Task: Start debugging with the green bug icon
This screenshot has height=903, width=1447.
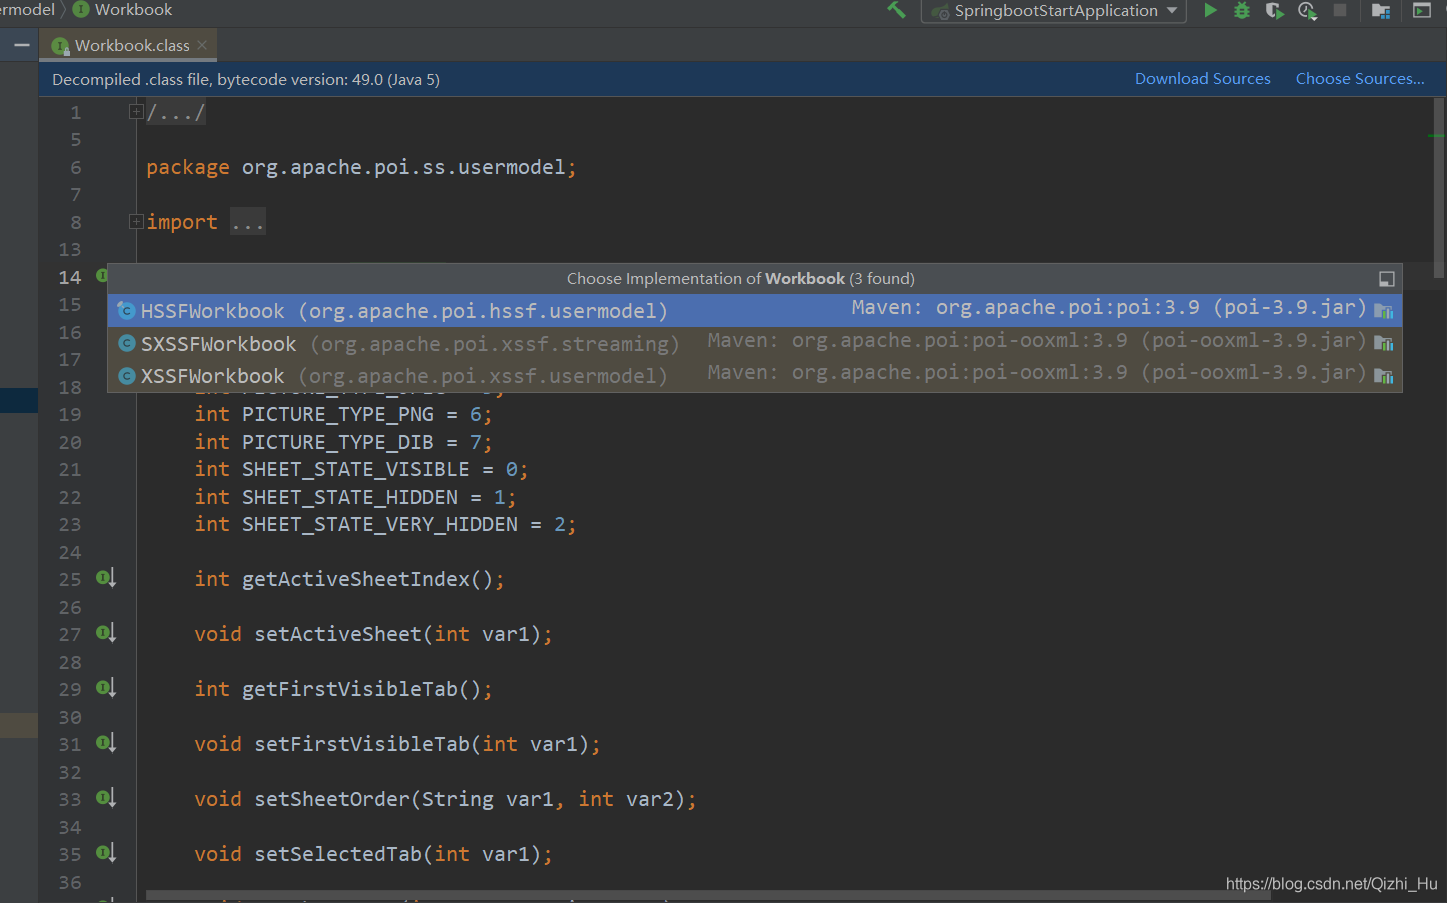Action: pyautogui.click(x=1242, y=10)
